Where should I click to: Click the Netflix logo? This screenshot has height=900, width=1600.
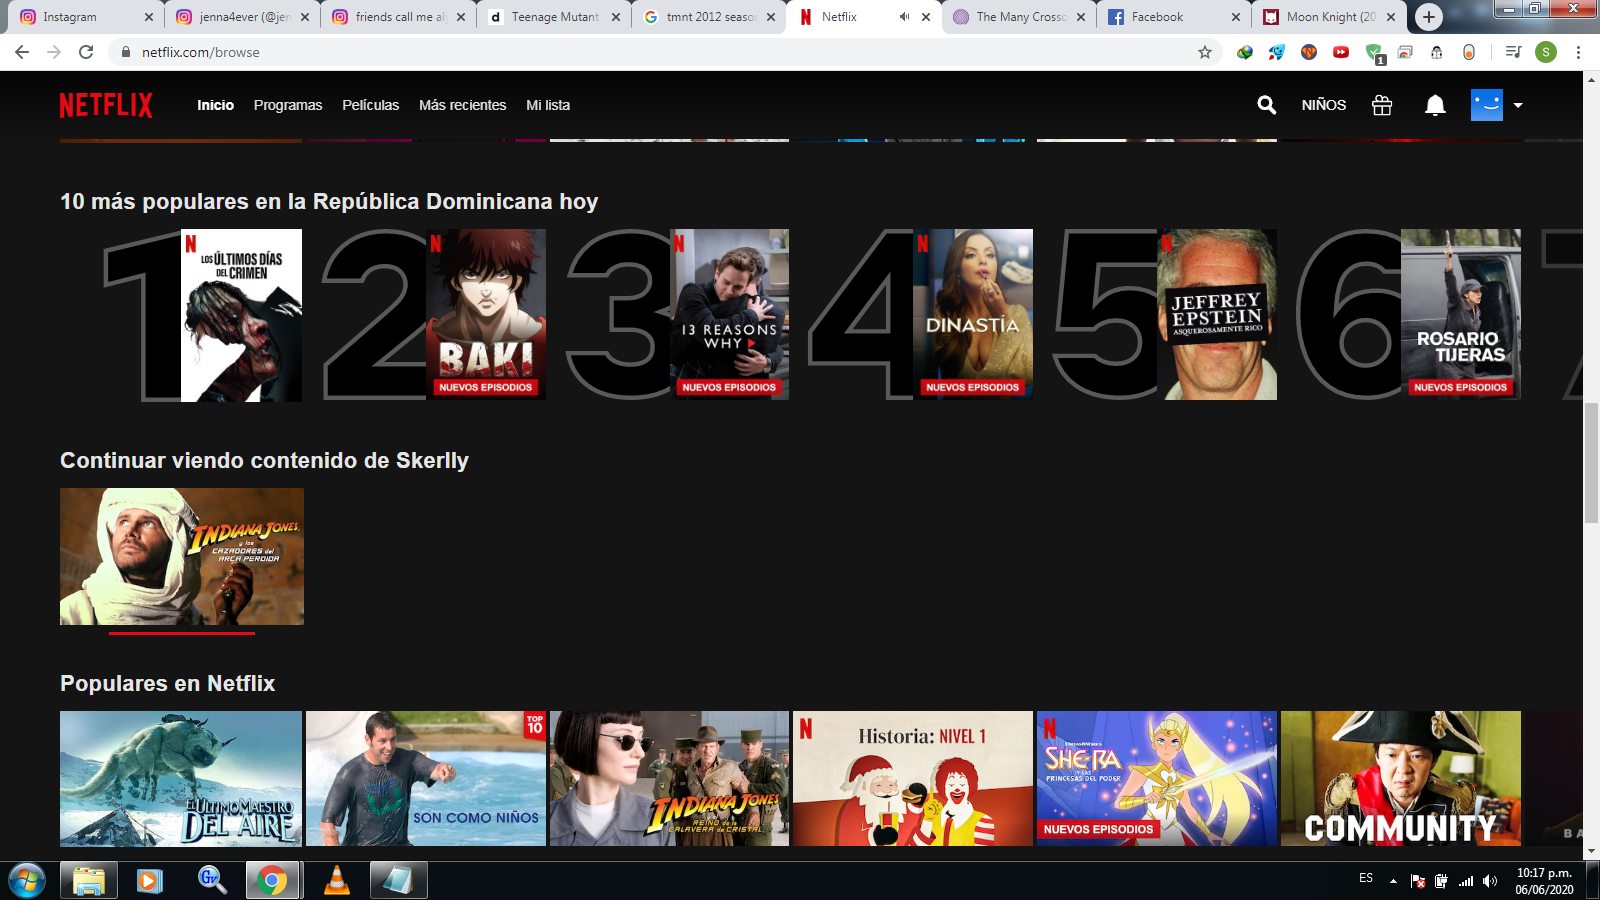106,105
